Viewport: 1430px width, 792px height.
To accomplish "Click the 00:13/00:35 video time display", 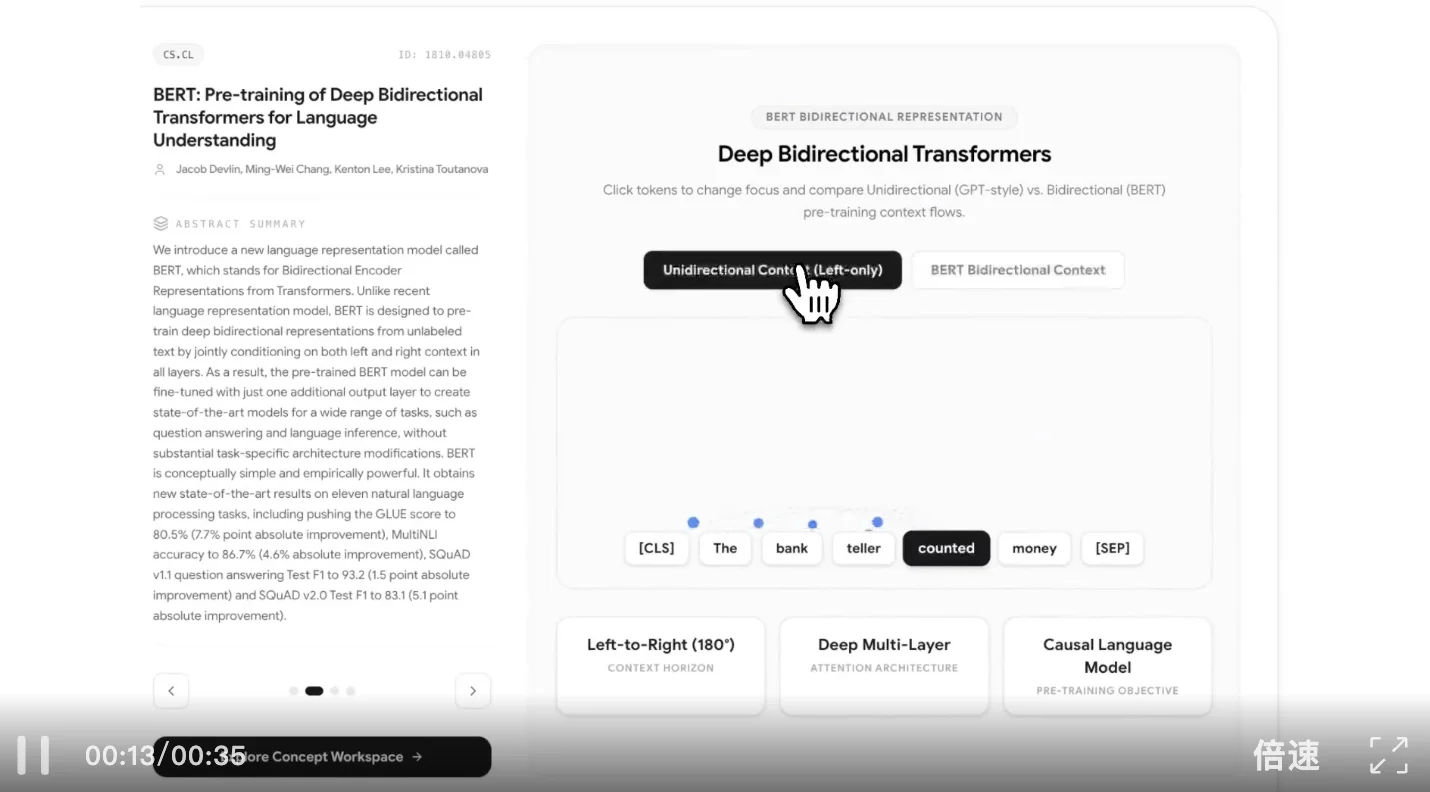I will [x=165, y=756].
